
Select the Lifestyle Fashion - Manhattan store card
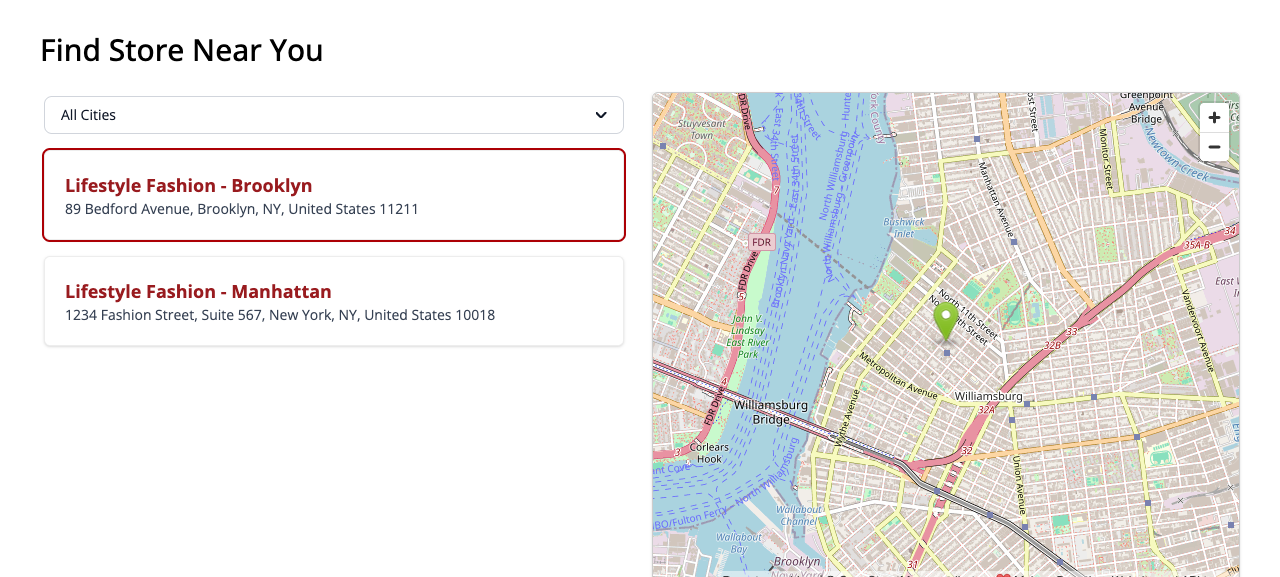click(x=334, y=301)
